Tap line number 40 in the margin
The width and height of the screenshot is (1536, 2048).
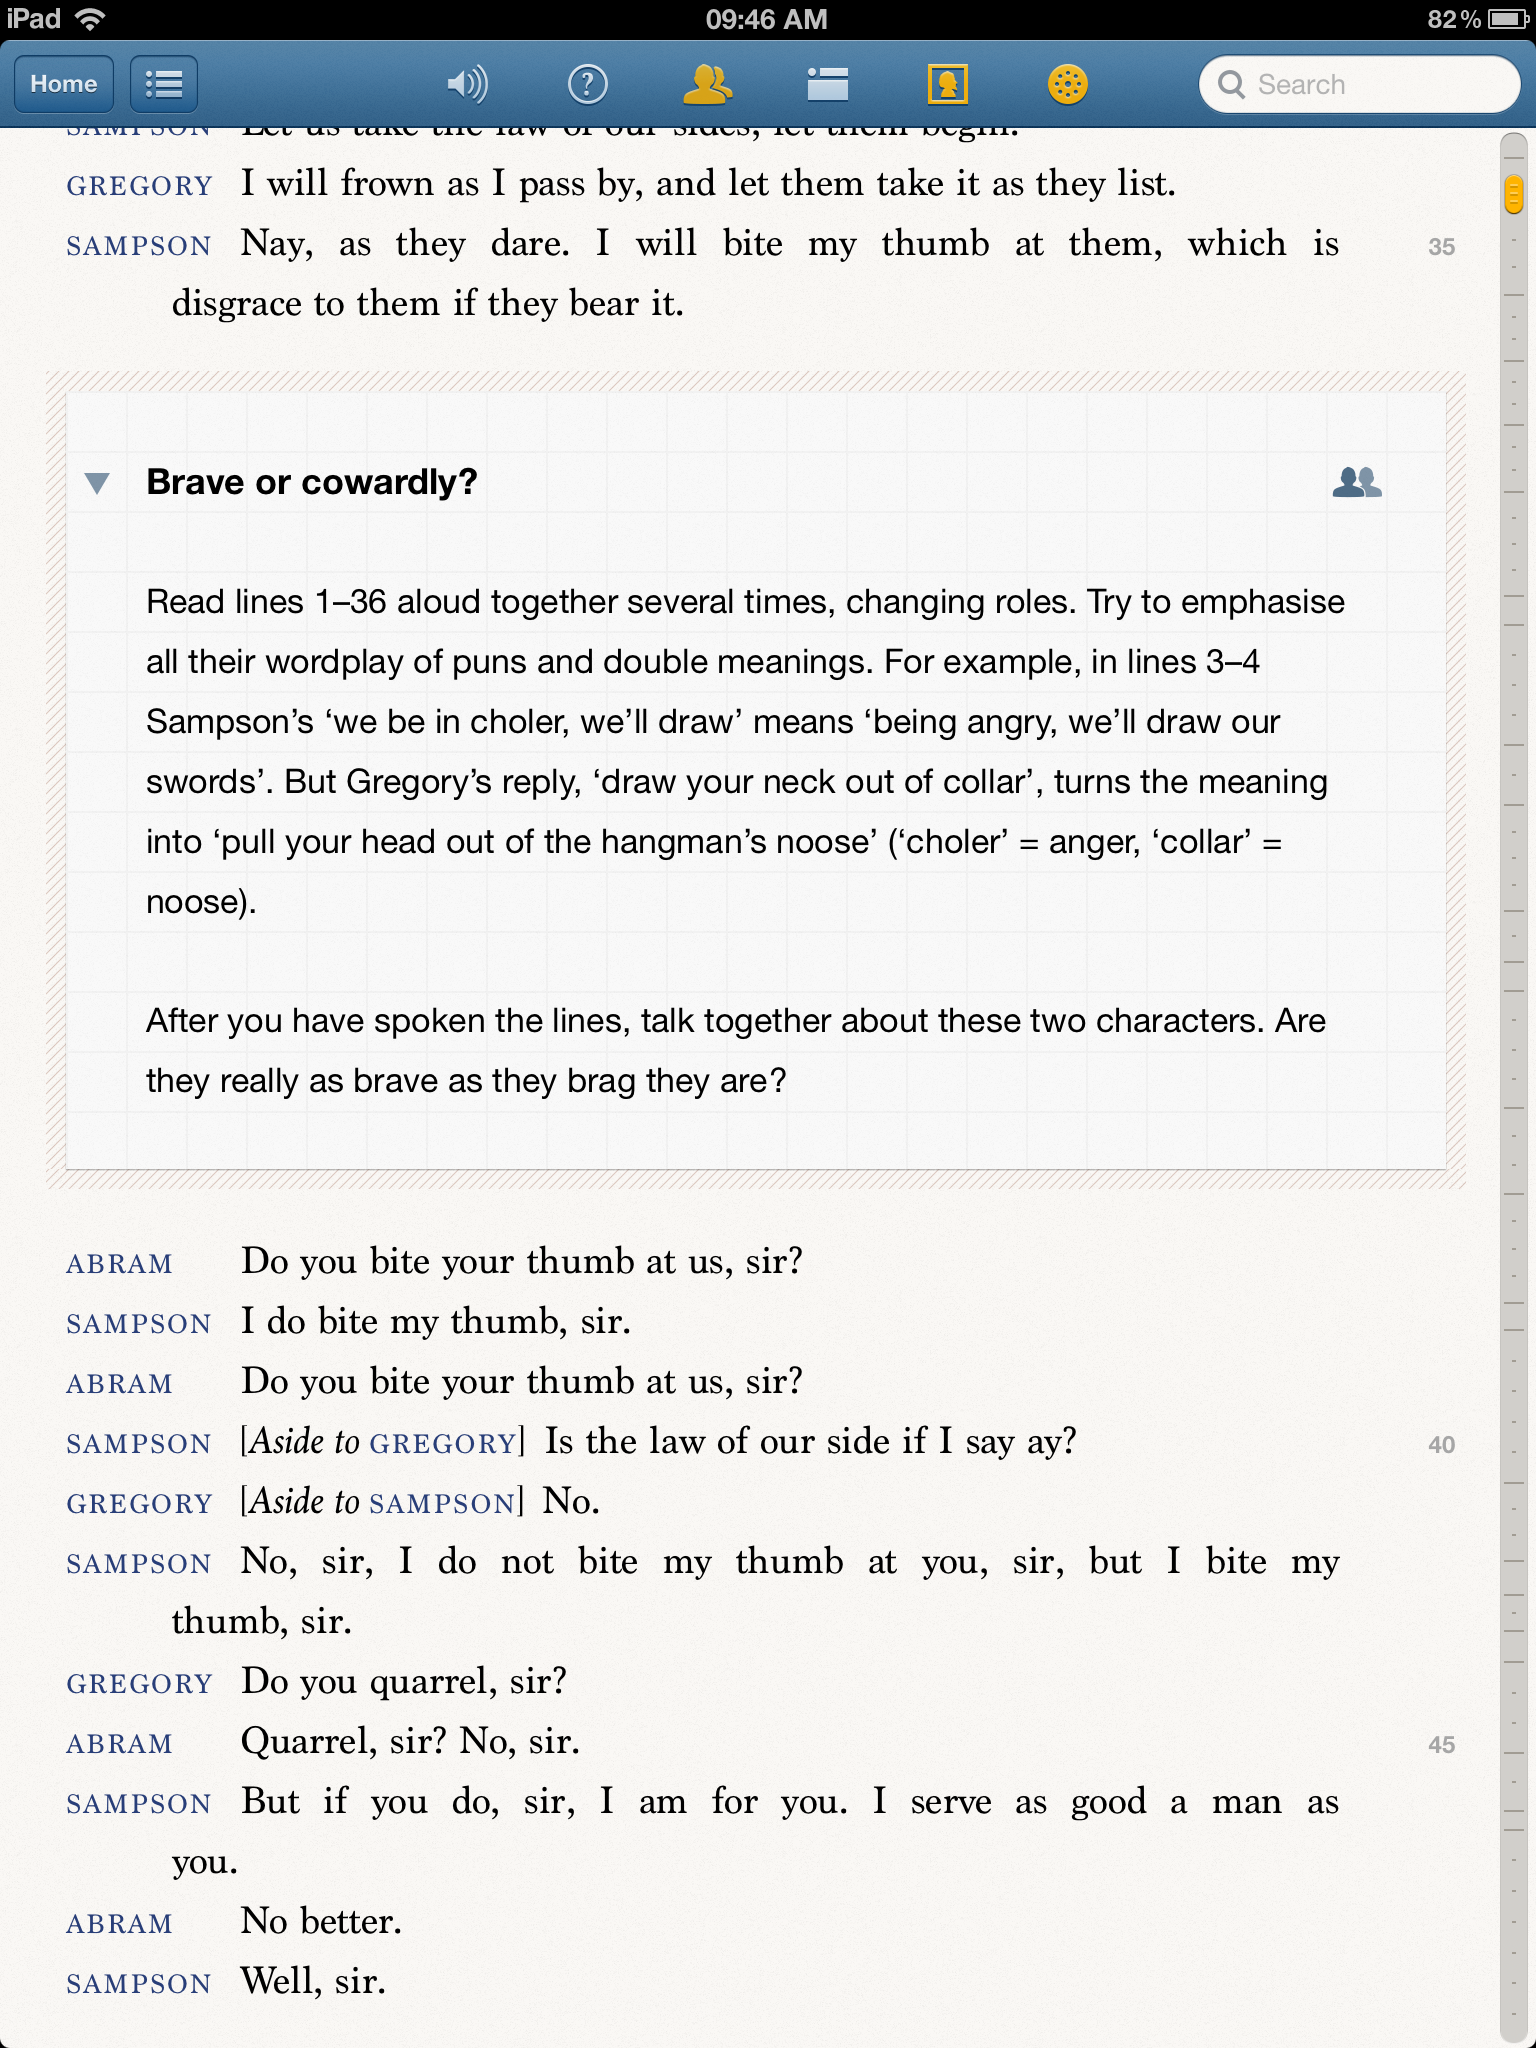click(1441, 1444)
